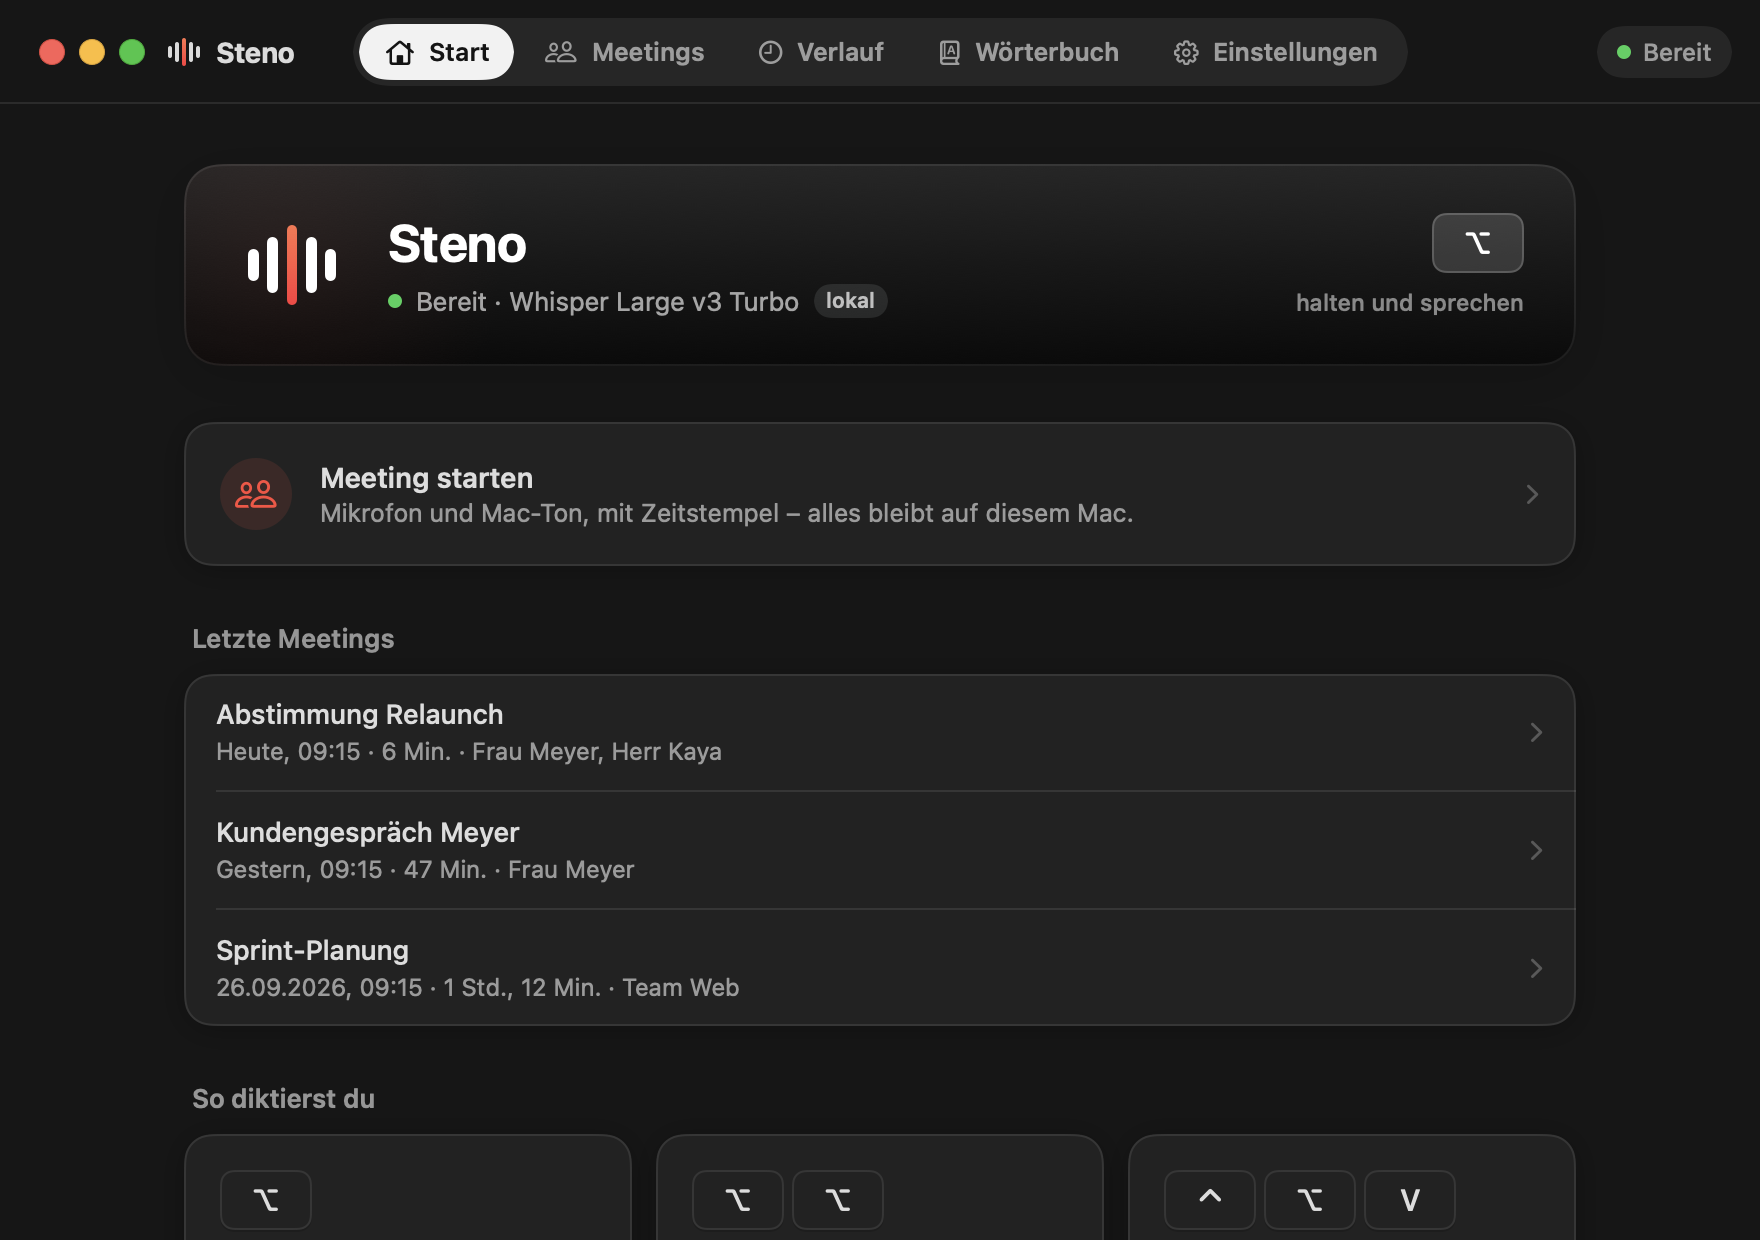Click the first Option key in the double-Option card
The image size is (1760, 1240).
(738, 1200)
